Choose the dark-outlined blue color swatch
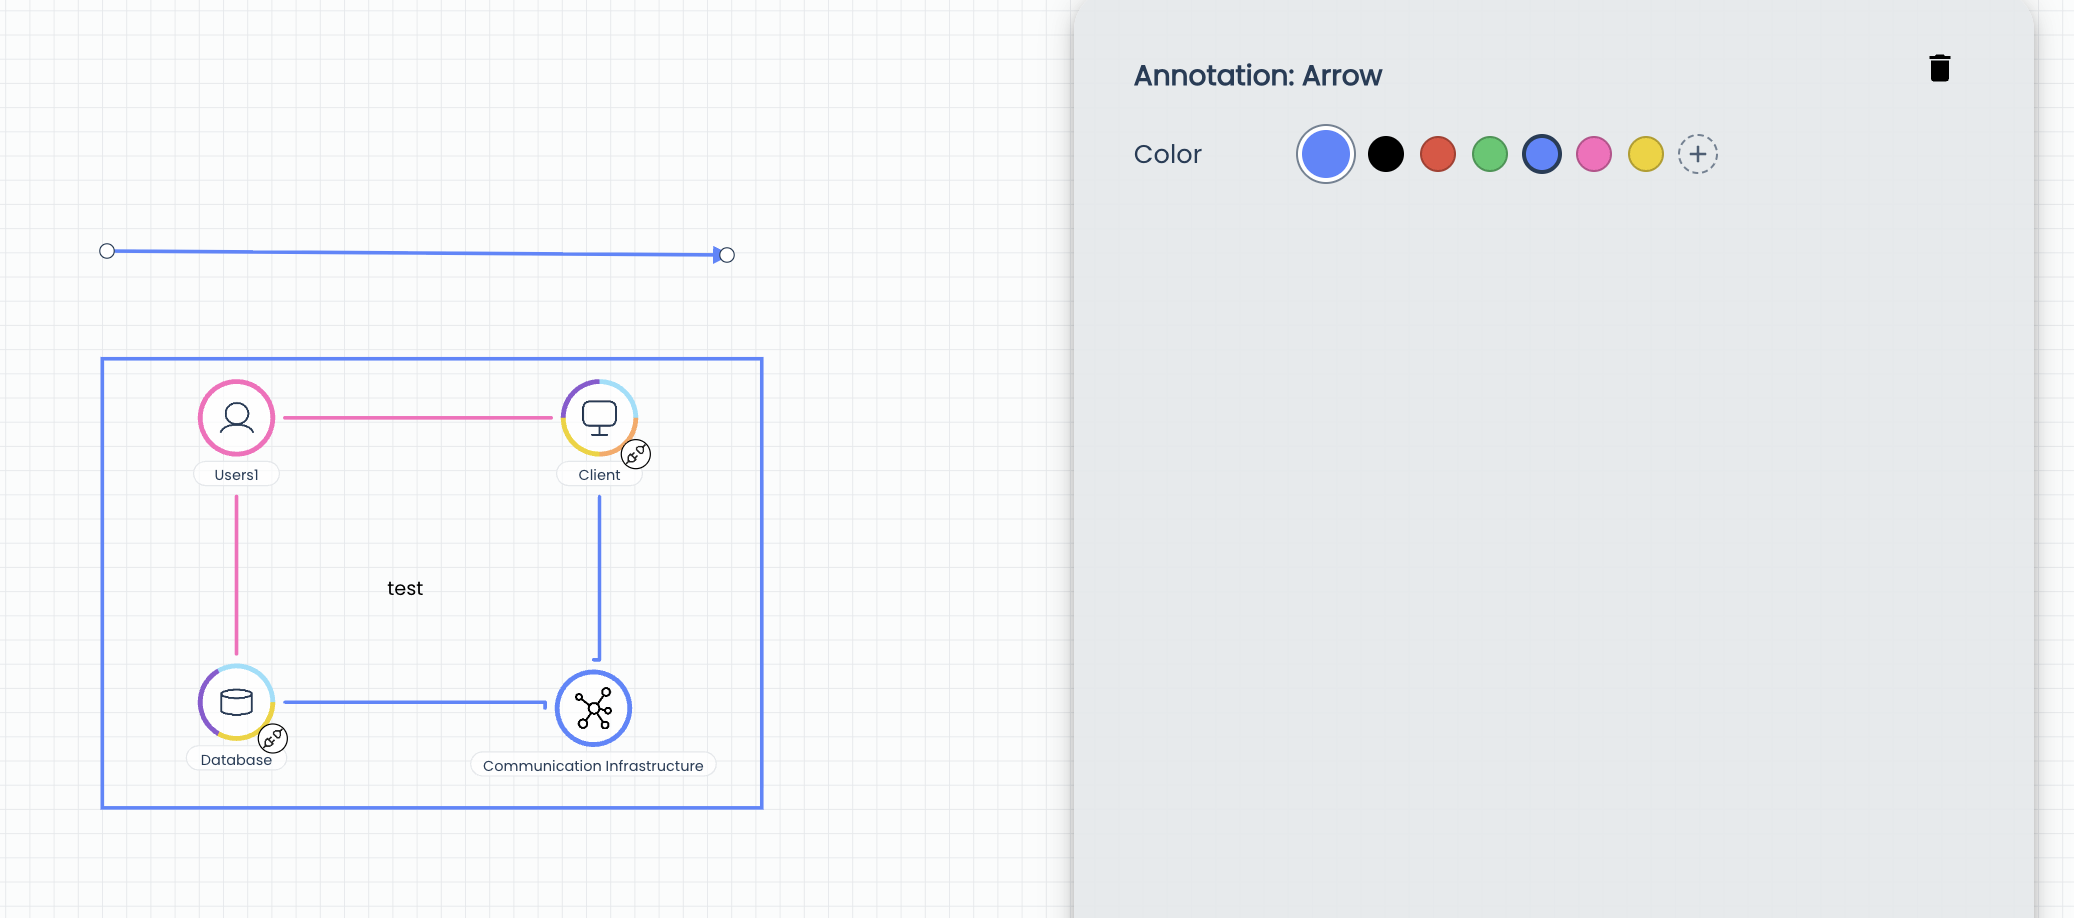This screenshot has height=918, width=2074. coord(1542,154)
